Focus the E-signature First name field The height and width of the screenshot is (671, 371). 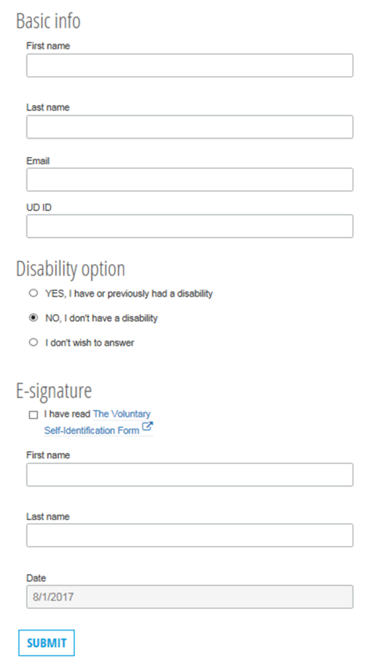click(x=190, y=475)
